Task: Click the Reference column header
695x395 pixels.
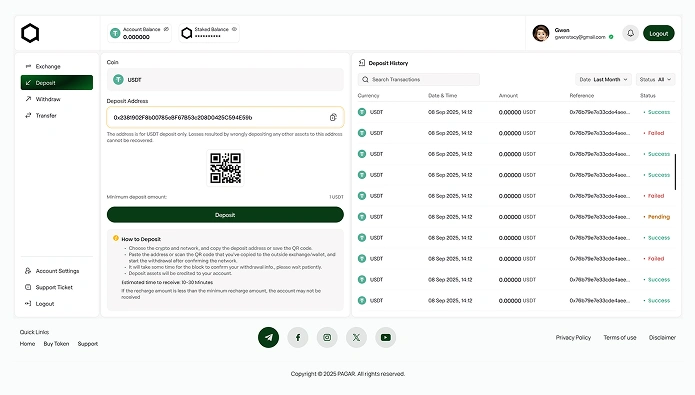Action: coord(582,95)
